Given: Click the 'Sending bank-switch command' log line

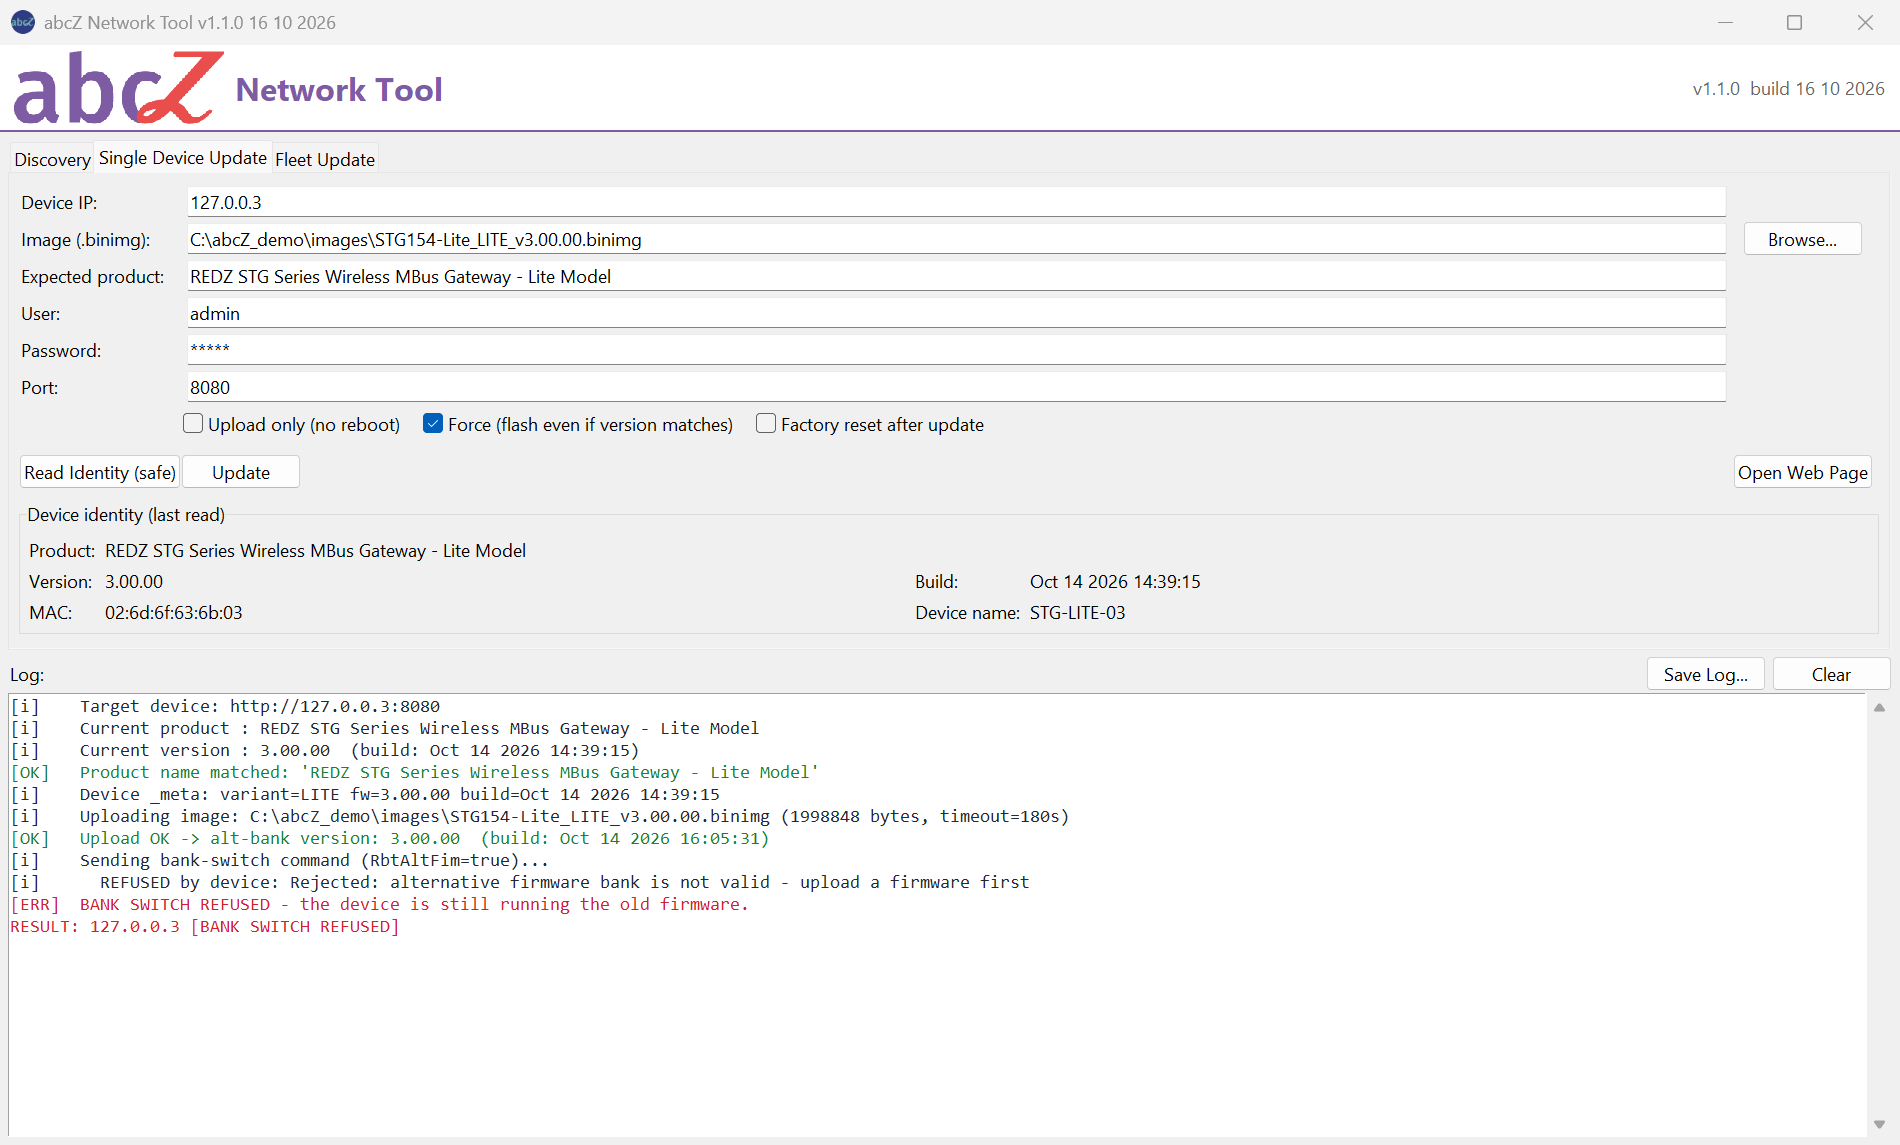Looking at the screenshot, I should coord(280,860).
